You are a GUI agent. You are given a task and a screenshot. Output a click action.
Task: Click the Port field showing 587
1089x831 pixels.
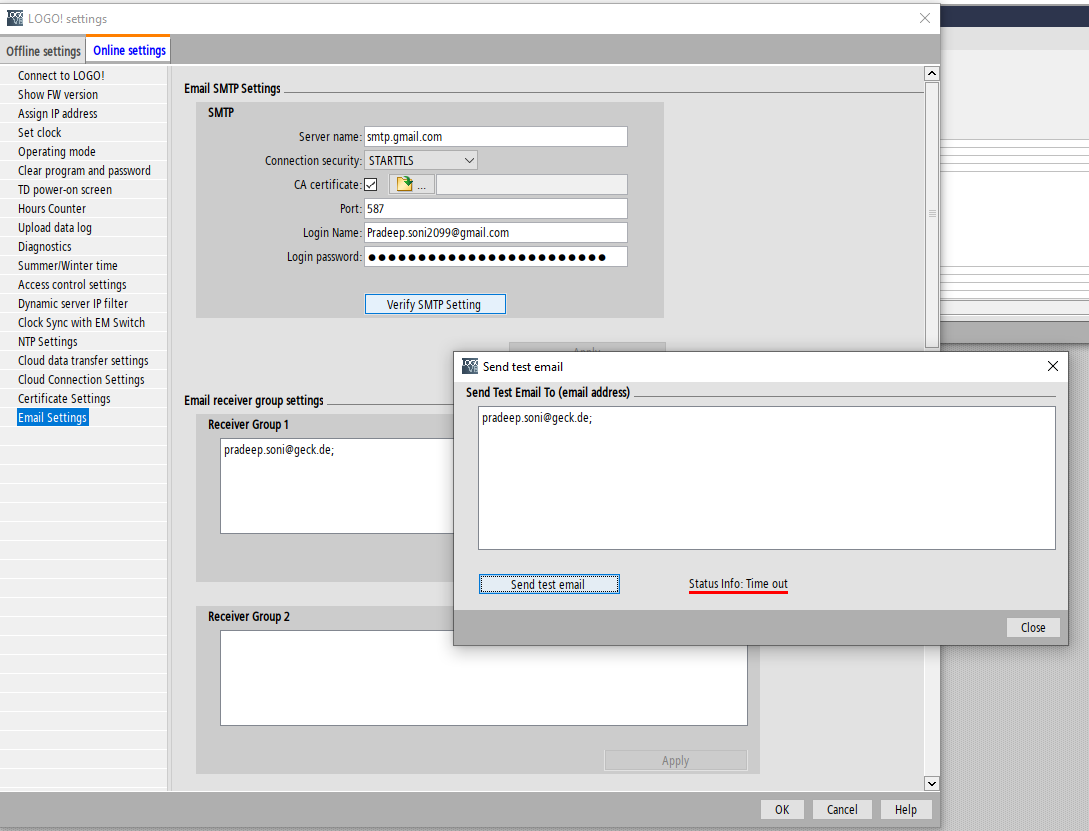click(496, 208)
